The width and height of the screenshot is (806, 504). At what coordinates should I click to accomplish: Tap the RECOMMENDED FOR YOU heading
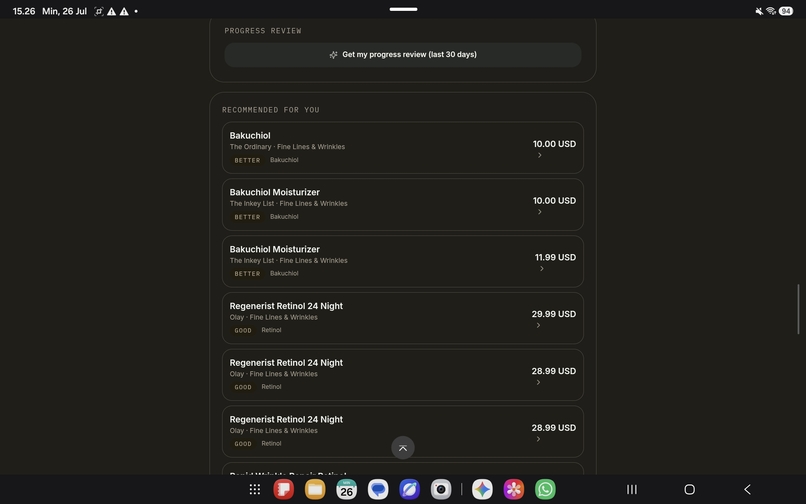tap(271, 110)
